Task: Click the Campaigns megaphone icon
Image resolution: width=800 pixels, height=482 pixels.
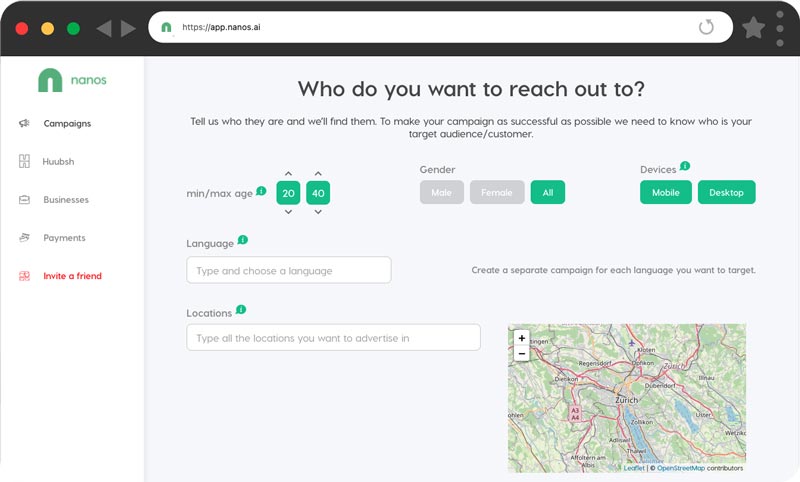Action: tap(24, 123)
